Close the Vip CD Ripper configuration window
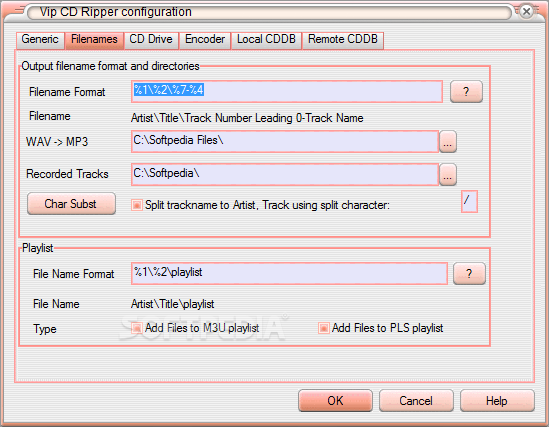The width and height of the screenshot is (549, 427). 526,12
